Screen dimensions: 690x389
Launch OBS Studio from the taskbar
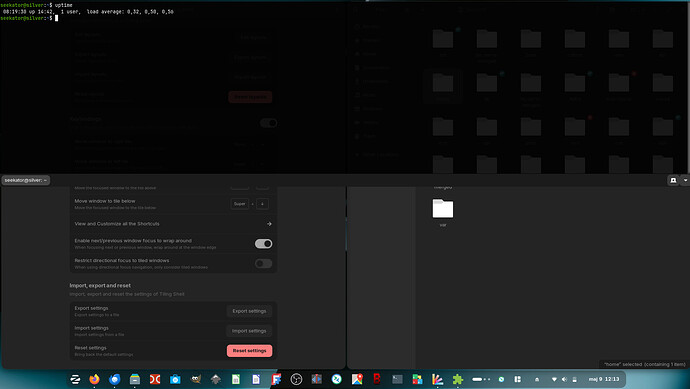point(296,379)
